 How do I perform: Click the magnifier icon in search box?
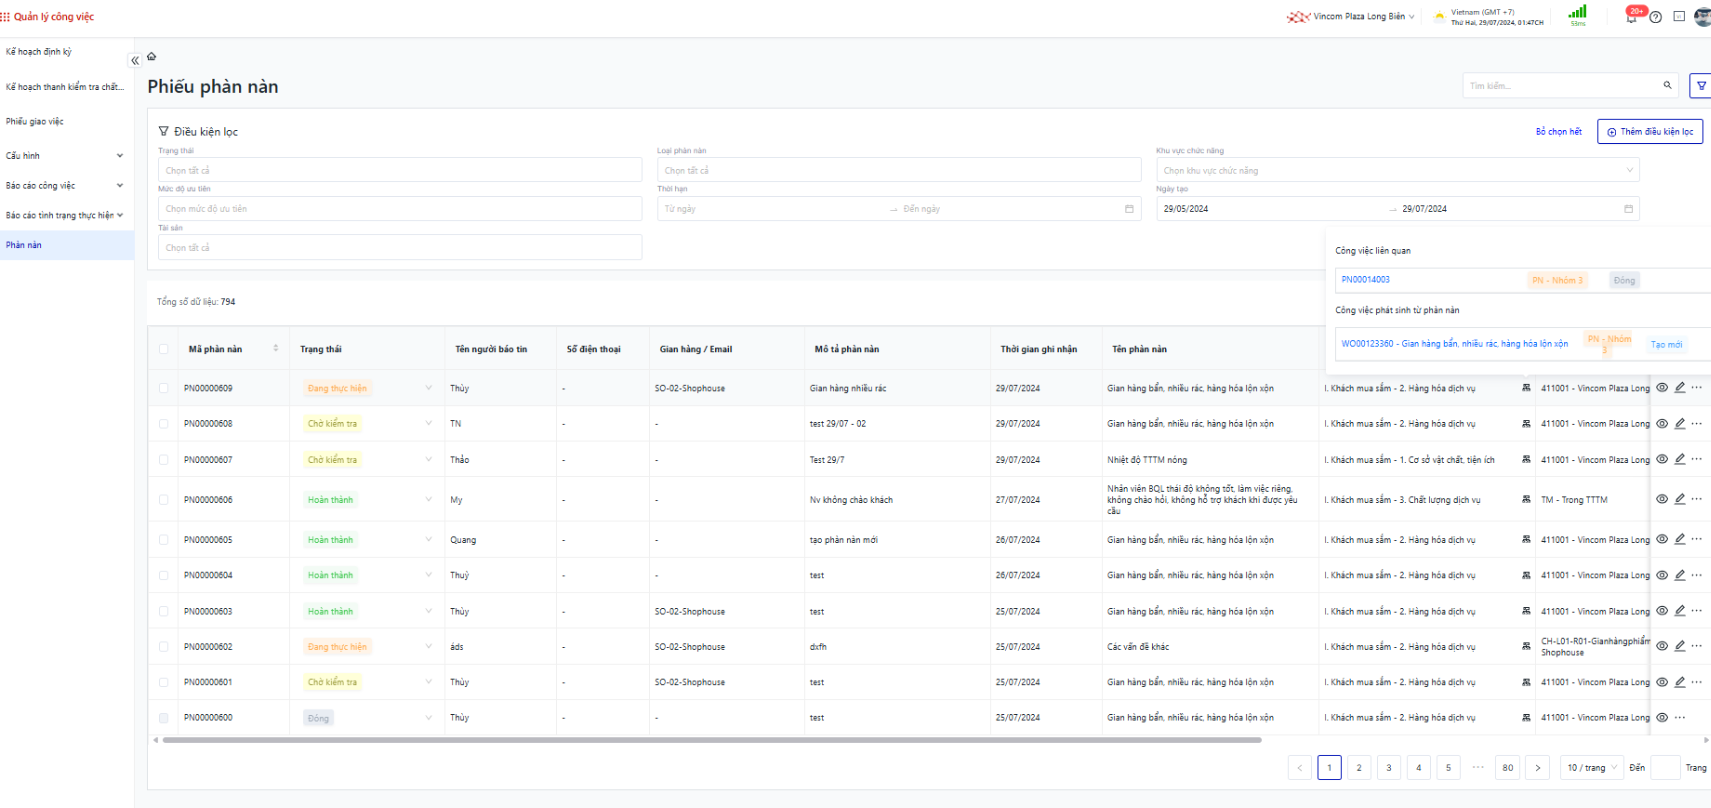(1667, 86)
